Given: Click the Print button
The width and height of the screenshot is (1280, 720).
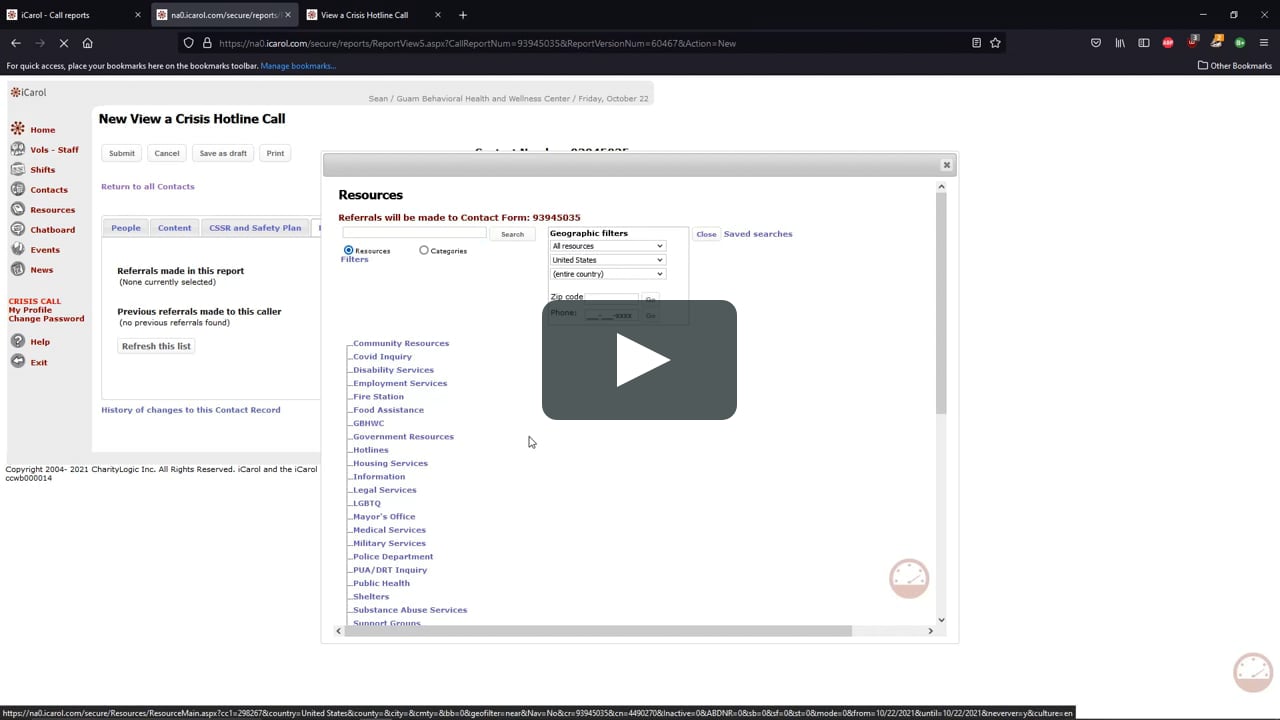Looking at the screenshot, I should pos(275,153).
